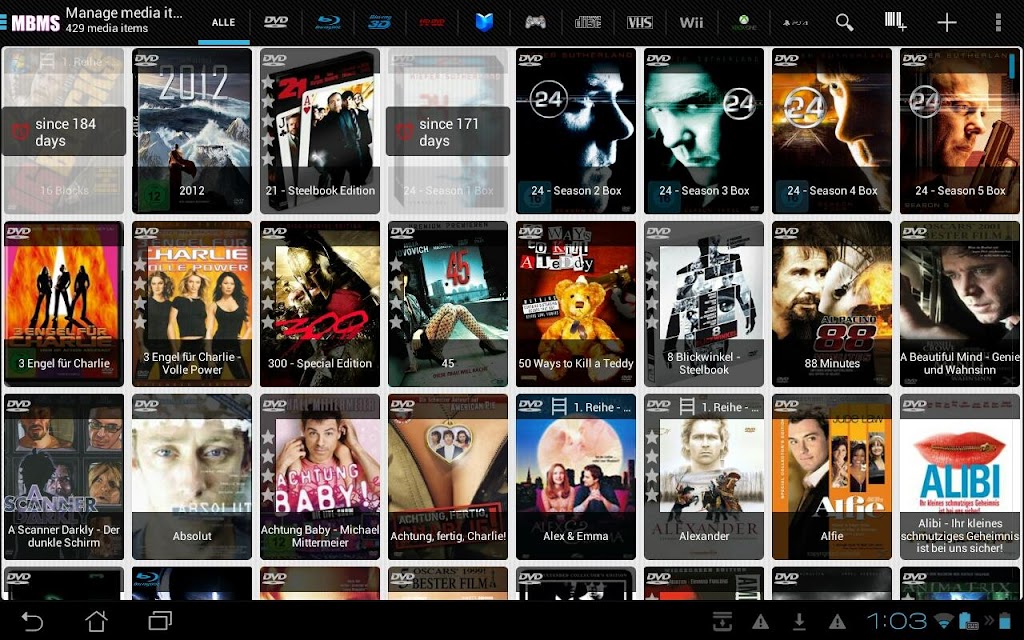1024x640 pixels.
Task: Filter by Compact Disc icon
Action: pyautogui.click(x=588, y=22)
